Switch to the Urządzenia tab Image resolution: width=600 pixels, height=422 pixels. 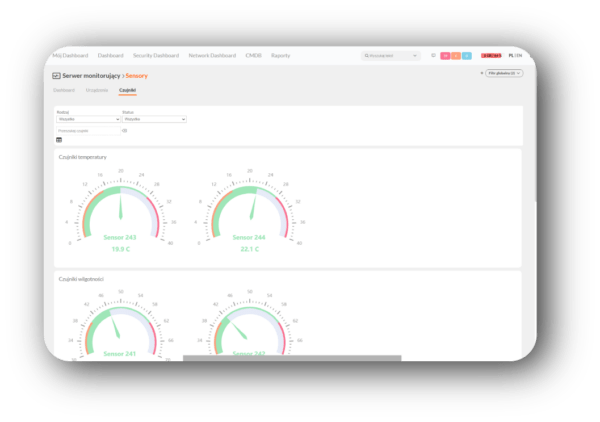[97, 90]
